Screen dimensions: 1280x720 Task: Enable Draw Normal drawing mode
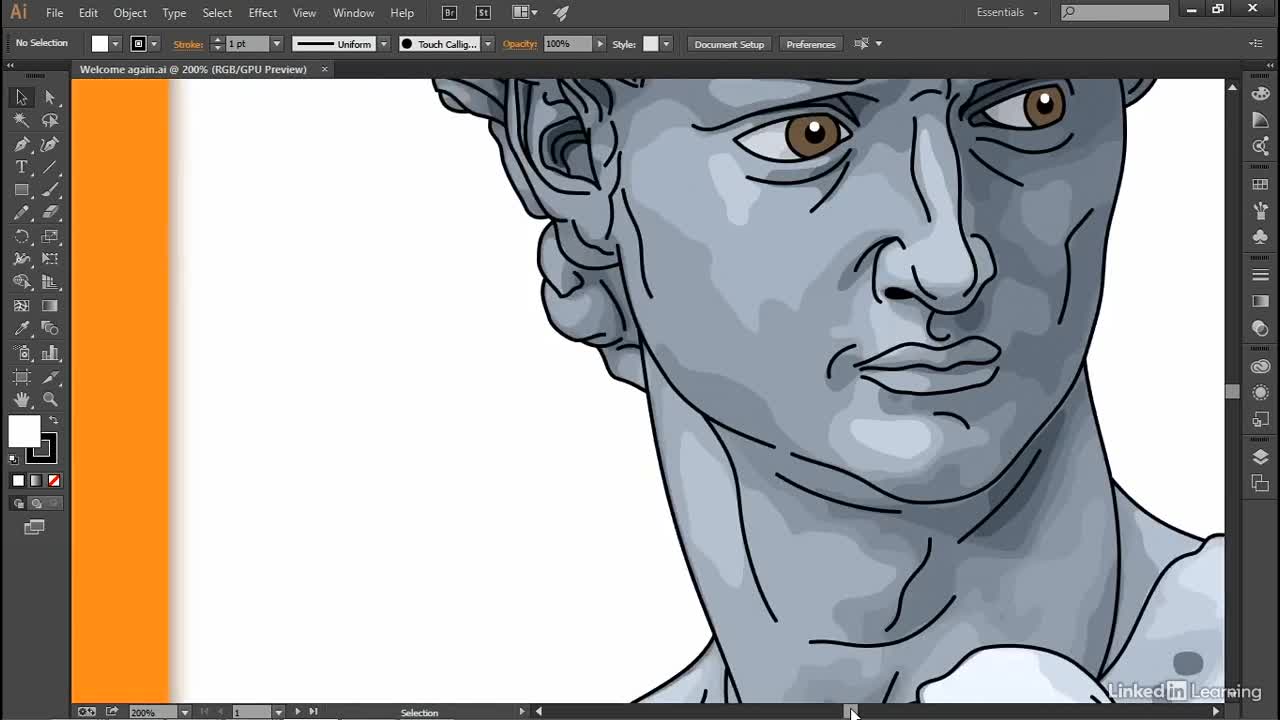(18, 503)
